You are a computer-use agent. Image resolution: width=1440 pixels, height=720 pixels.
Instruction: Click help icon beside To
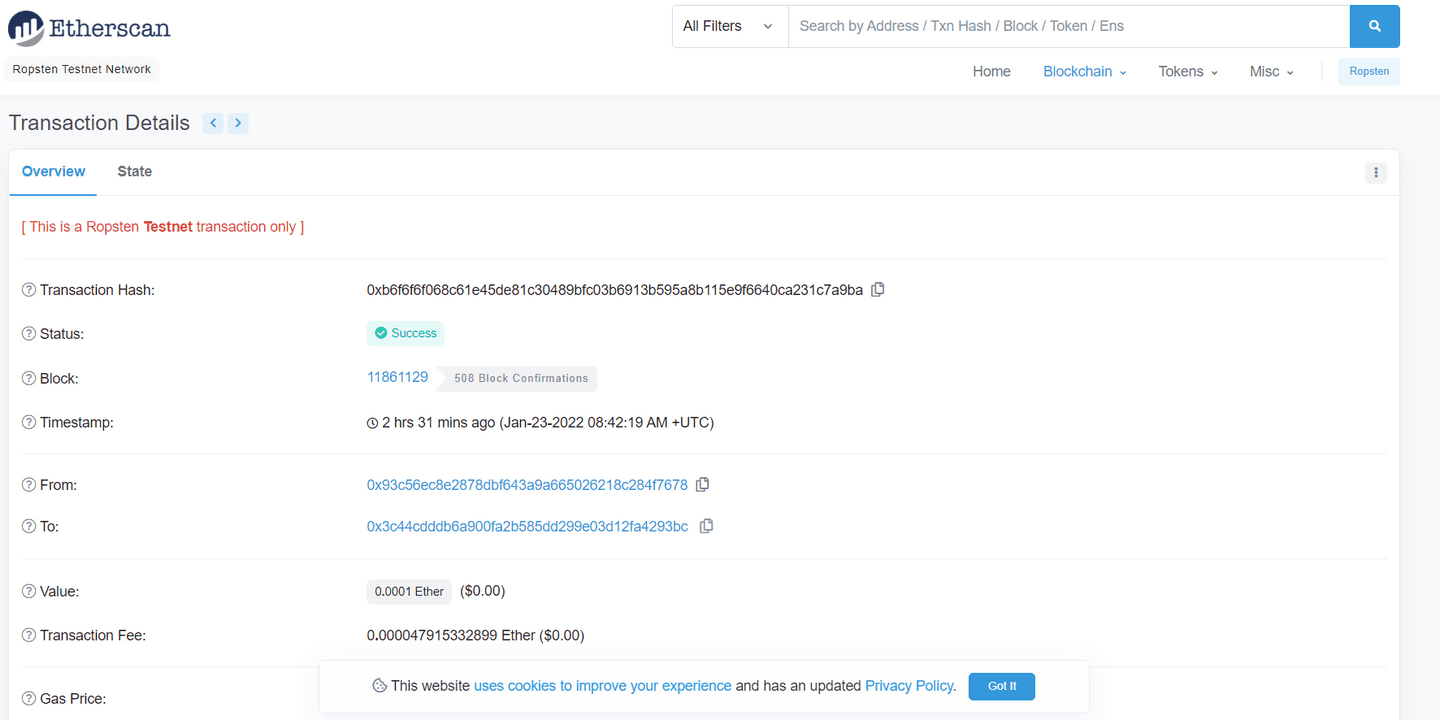coord(29,526)
